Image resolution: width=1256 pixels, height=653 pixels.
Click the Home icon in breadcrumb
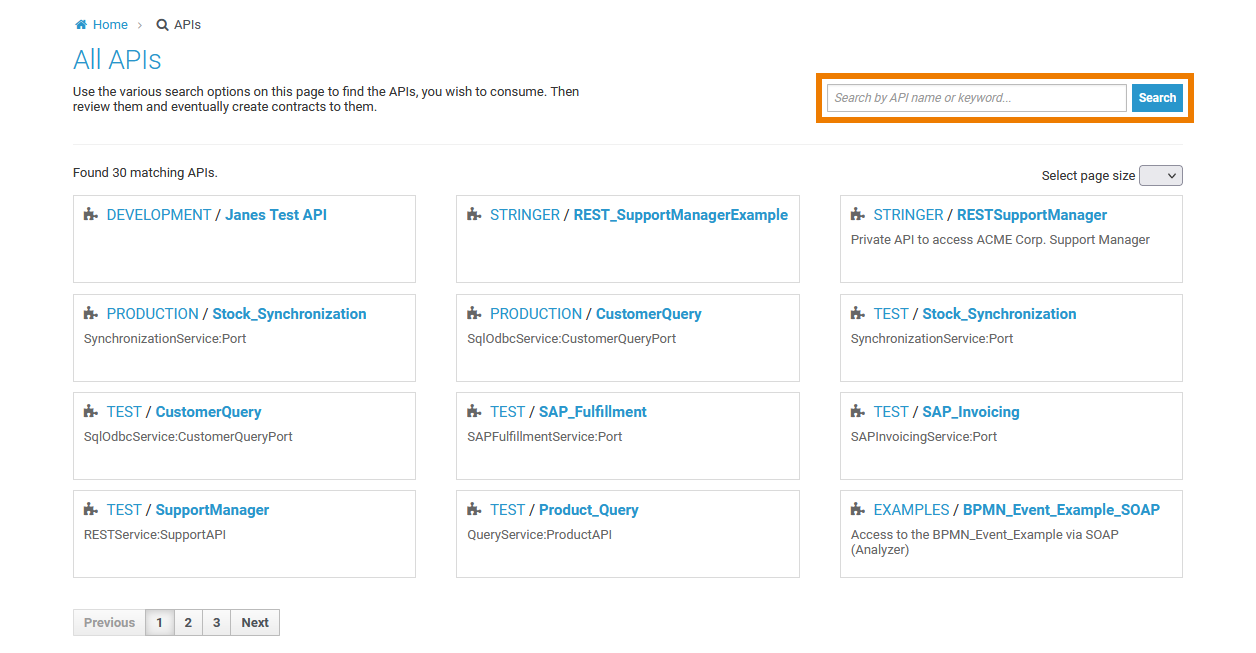pyautogui.click(x=81, y=25)
